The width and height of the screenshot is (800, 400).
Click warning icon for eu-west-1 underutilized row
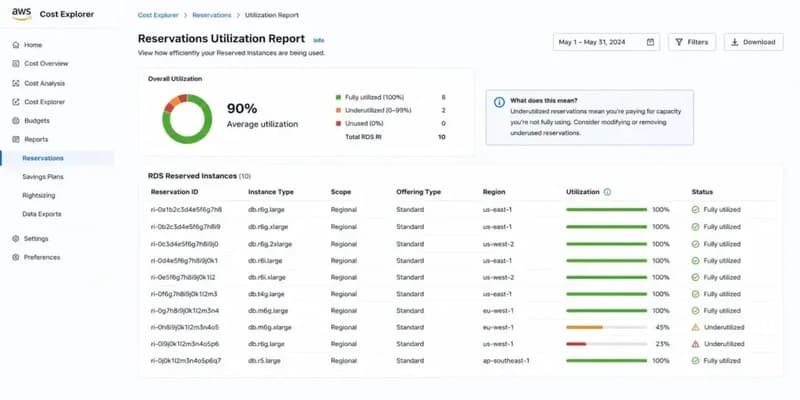click(x=695, y=327)
